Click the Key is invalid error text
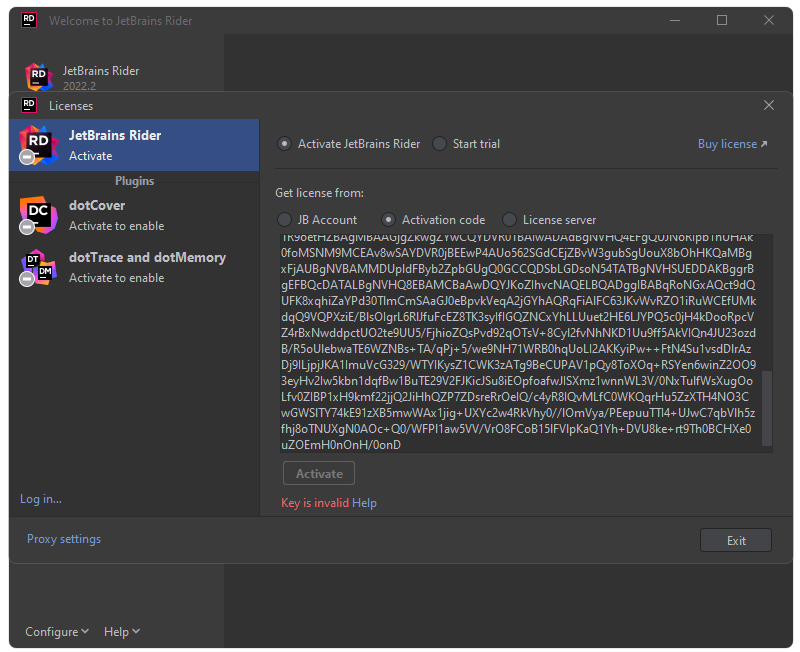Viewport: 800px width, 652px height. tap(315, 503)
